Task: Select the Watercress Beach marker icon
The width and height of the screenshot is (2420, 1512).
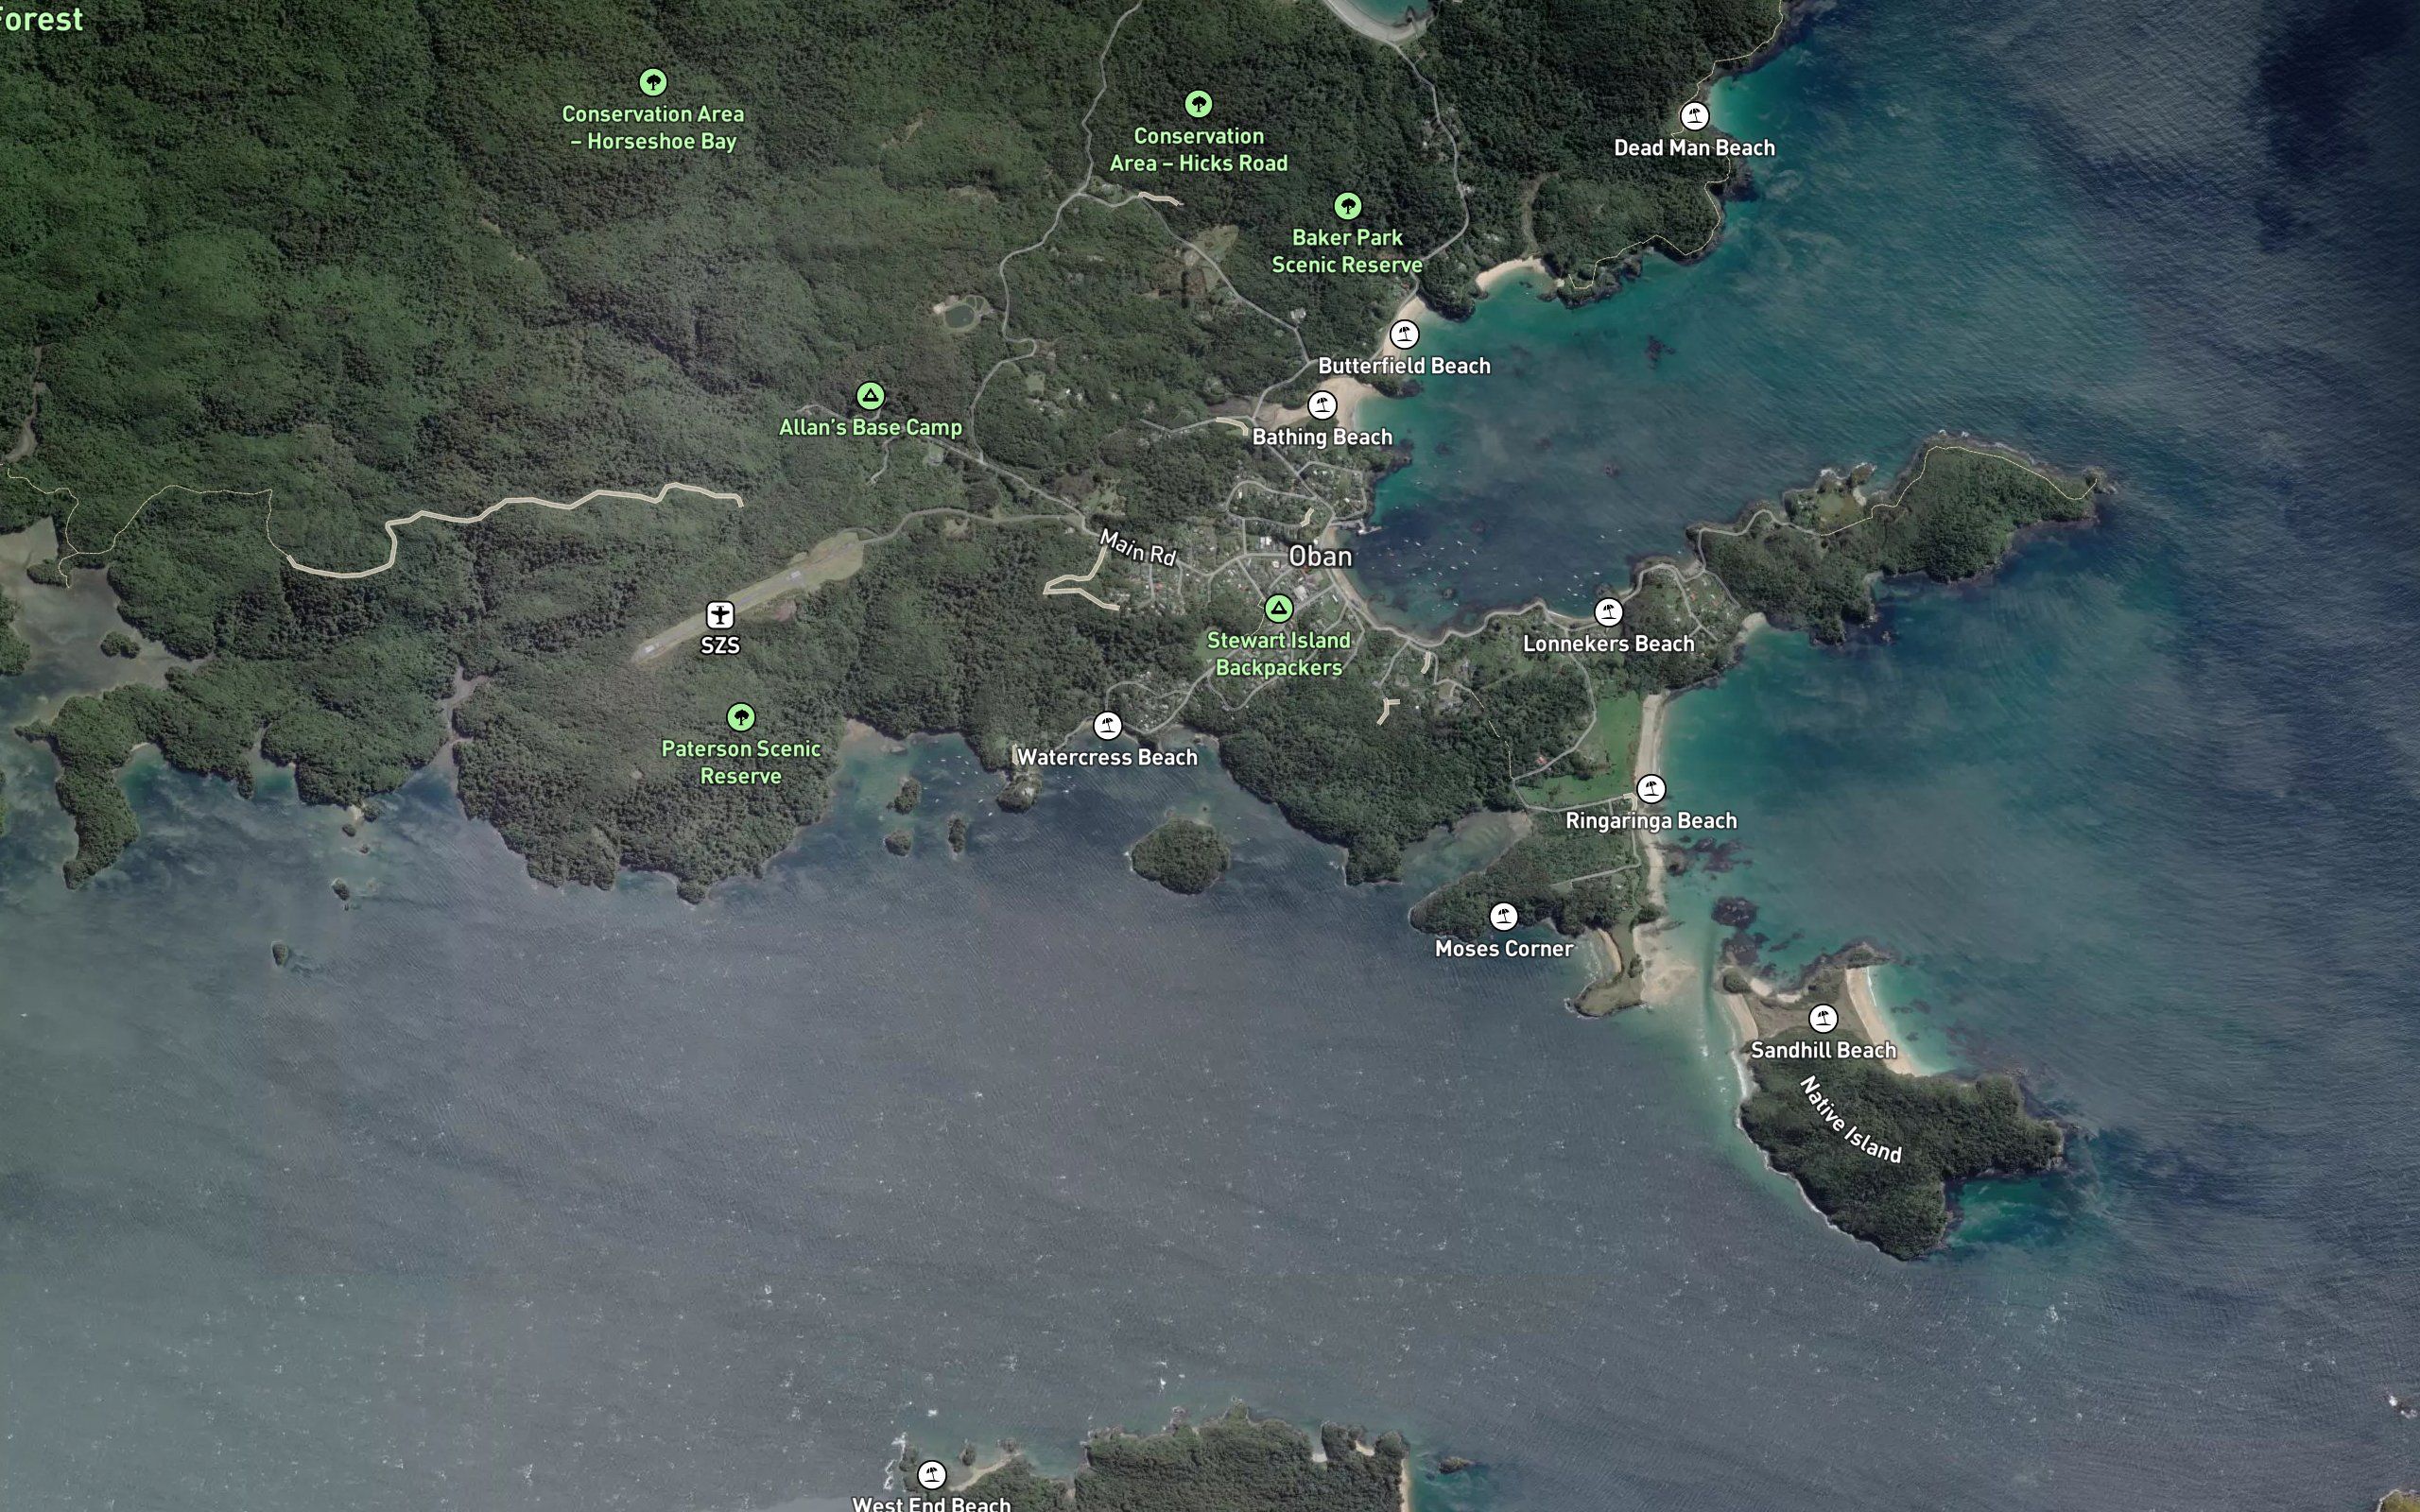Action: [1107, 726]
